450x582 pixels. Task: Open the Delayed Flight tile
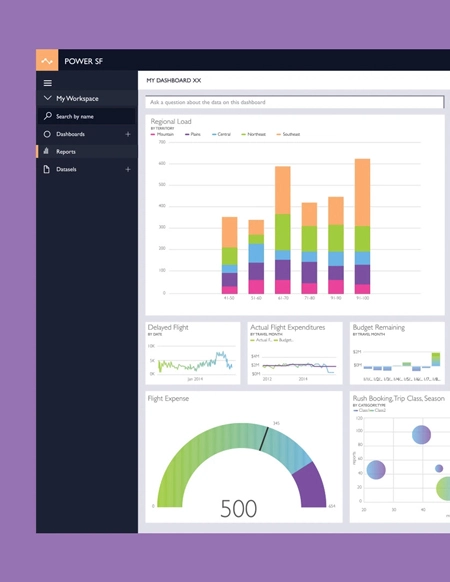pyautogui.click(x=193, y=353)
